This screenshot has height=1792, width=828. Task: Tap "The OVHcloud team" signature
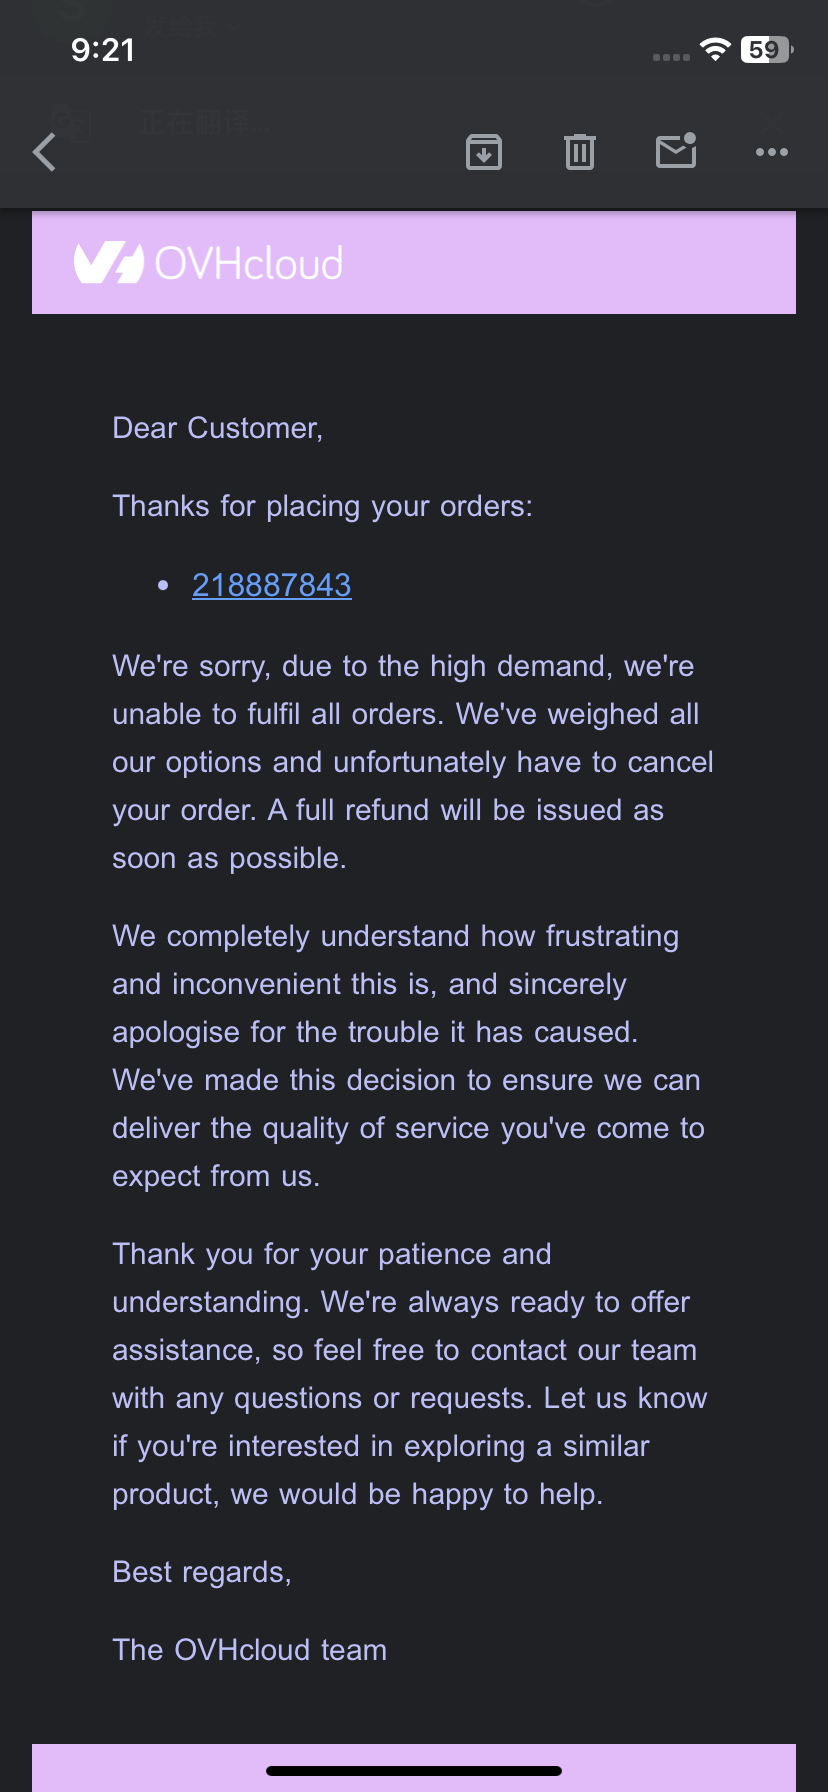250,1650
